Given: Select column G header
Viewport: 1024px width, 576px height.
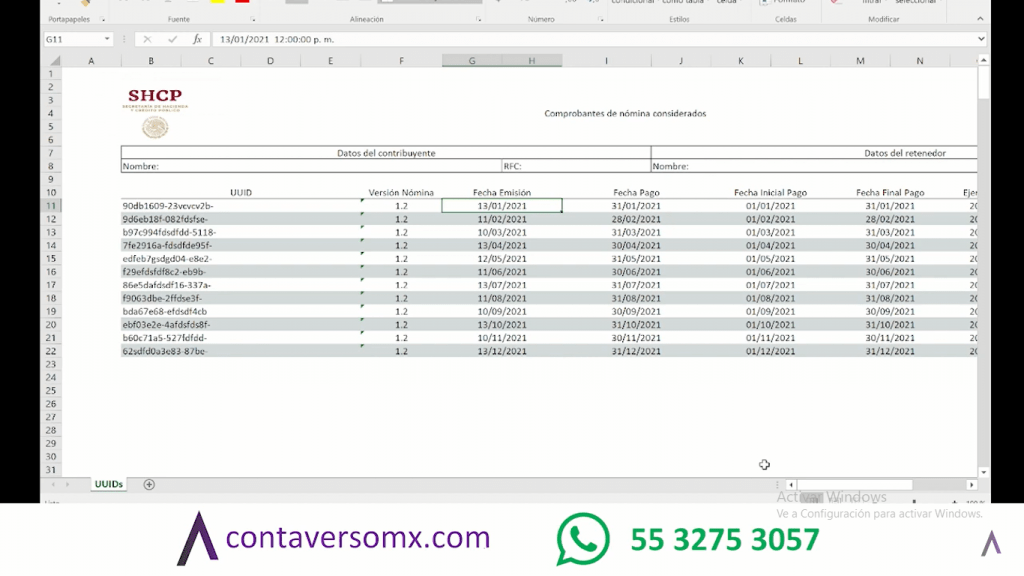Looking at the screenshot, I should pyautogui.click(x=472, y=61).
